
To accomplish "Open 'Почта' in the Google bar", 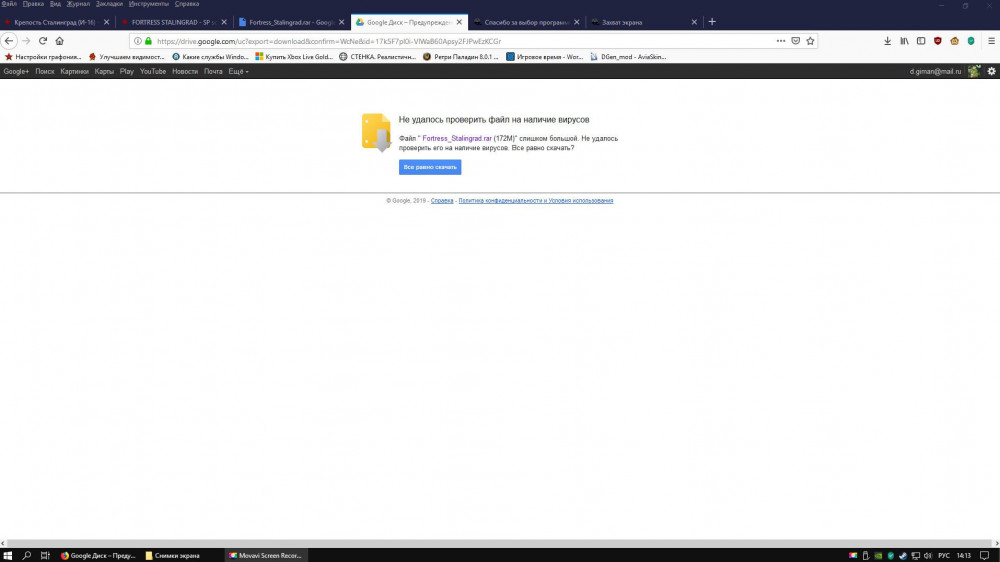I will pyautogui.click(x=213, y=71).
